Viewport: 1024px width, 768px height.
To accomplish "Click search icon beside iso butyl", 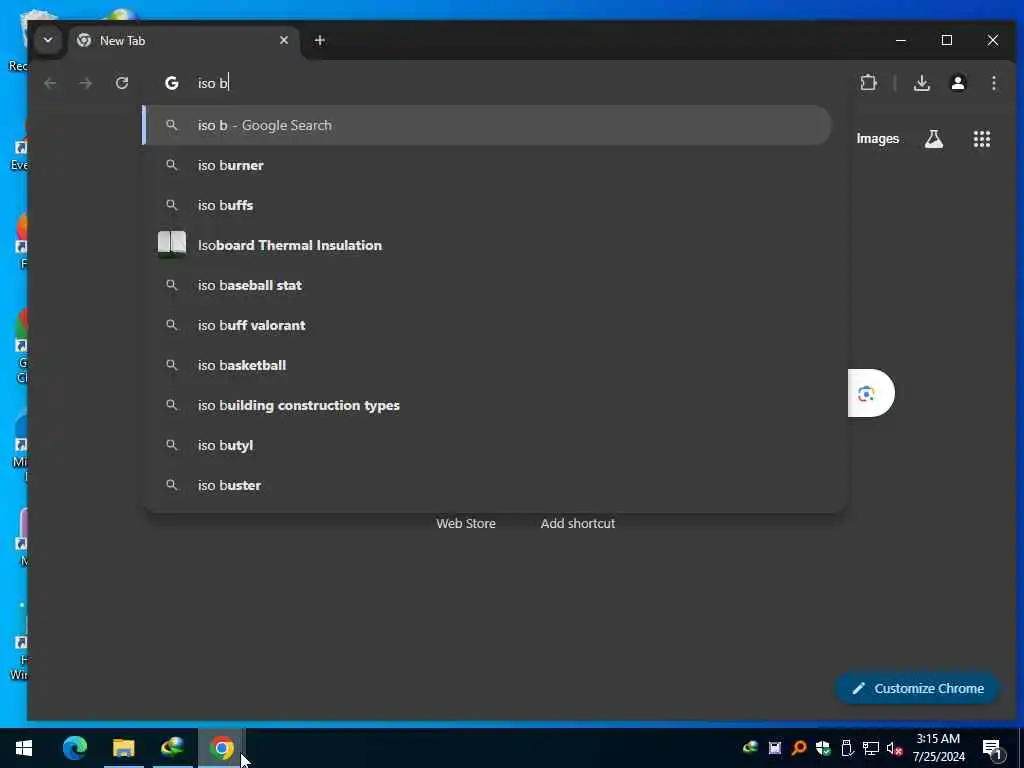I will coord(172,445).
